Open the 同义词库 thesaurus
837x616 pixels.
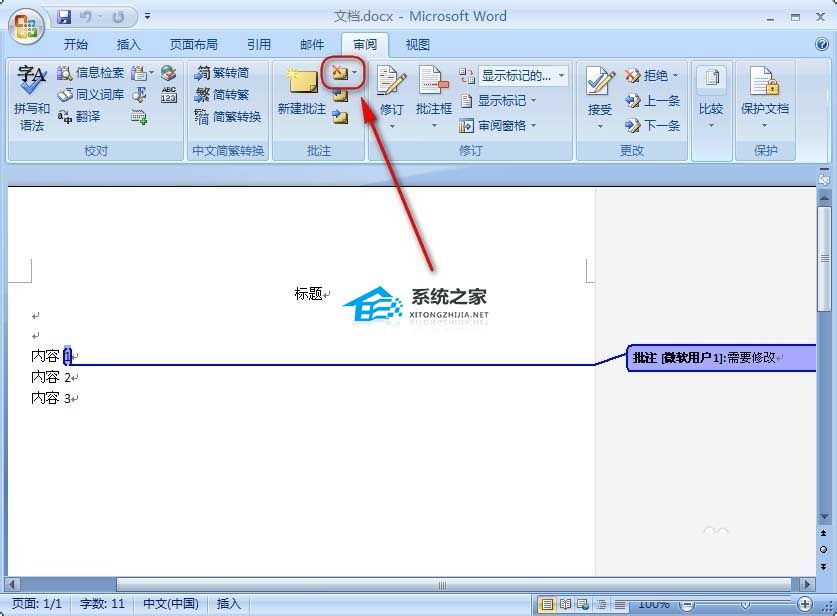point(91,95)
